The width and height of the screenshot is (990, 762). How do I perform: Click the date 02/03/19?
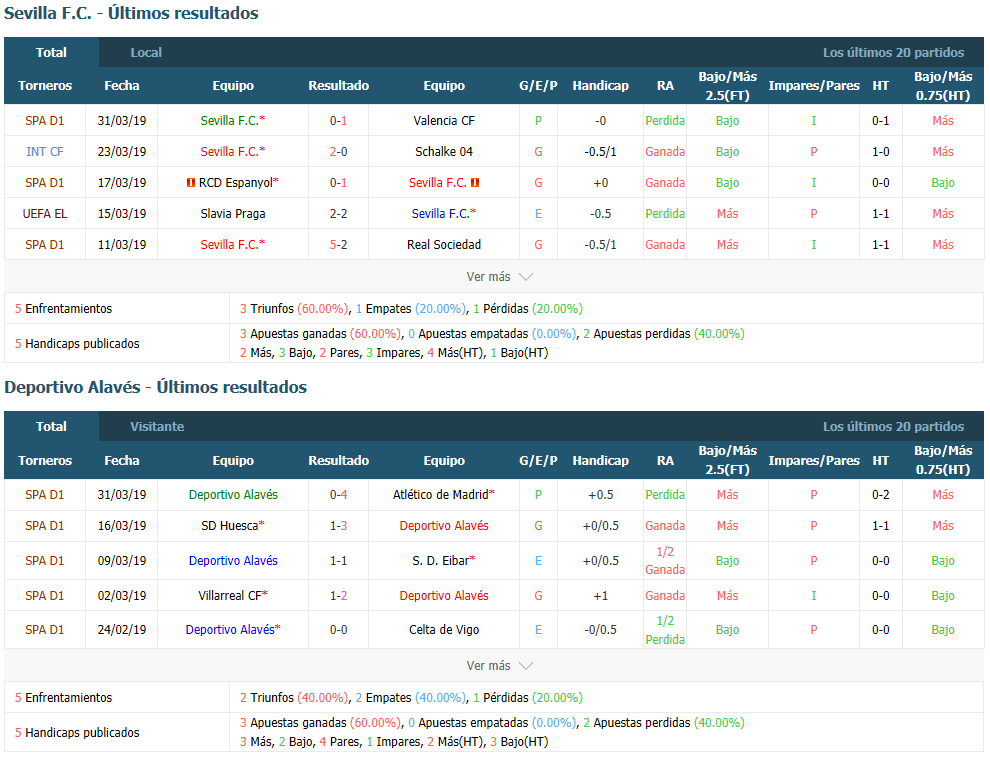pyautogui.click(x=122, y=595)
